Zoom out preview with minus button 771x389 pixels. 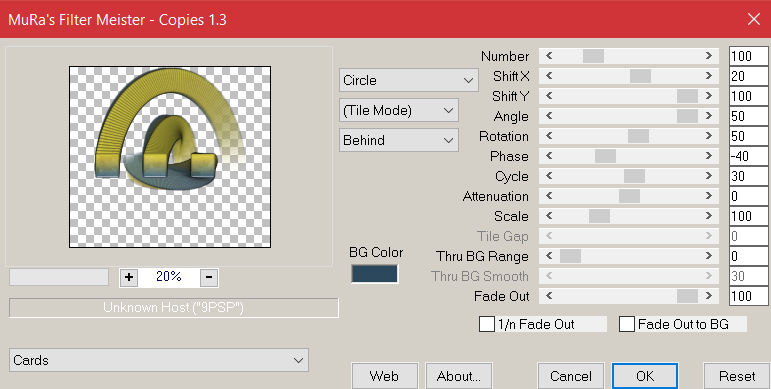pos(209,277)
